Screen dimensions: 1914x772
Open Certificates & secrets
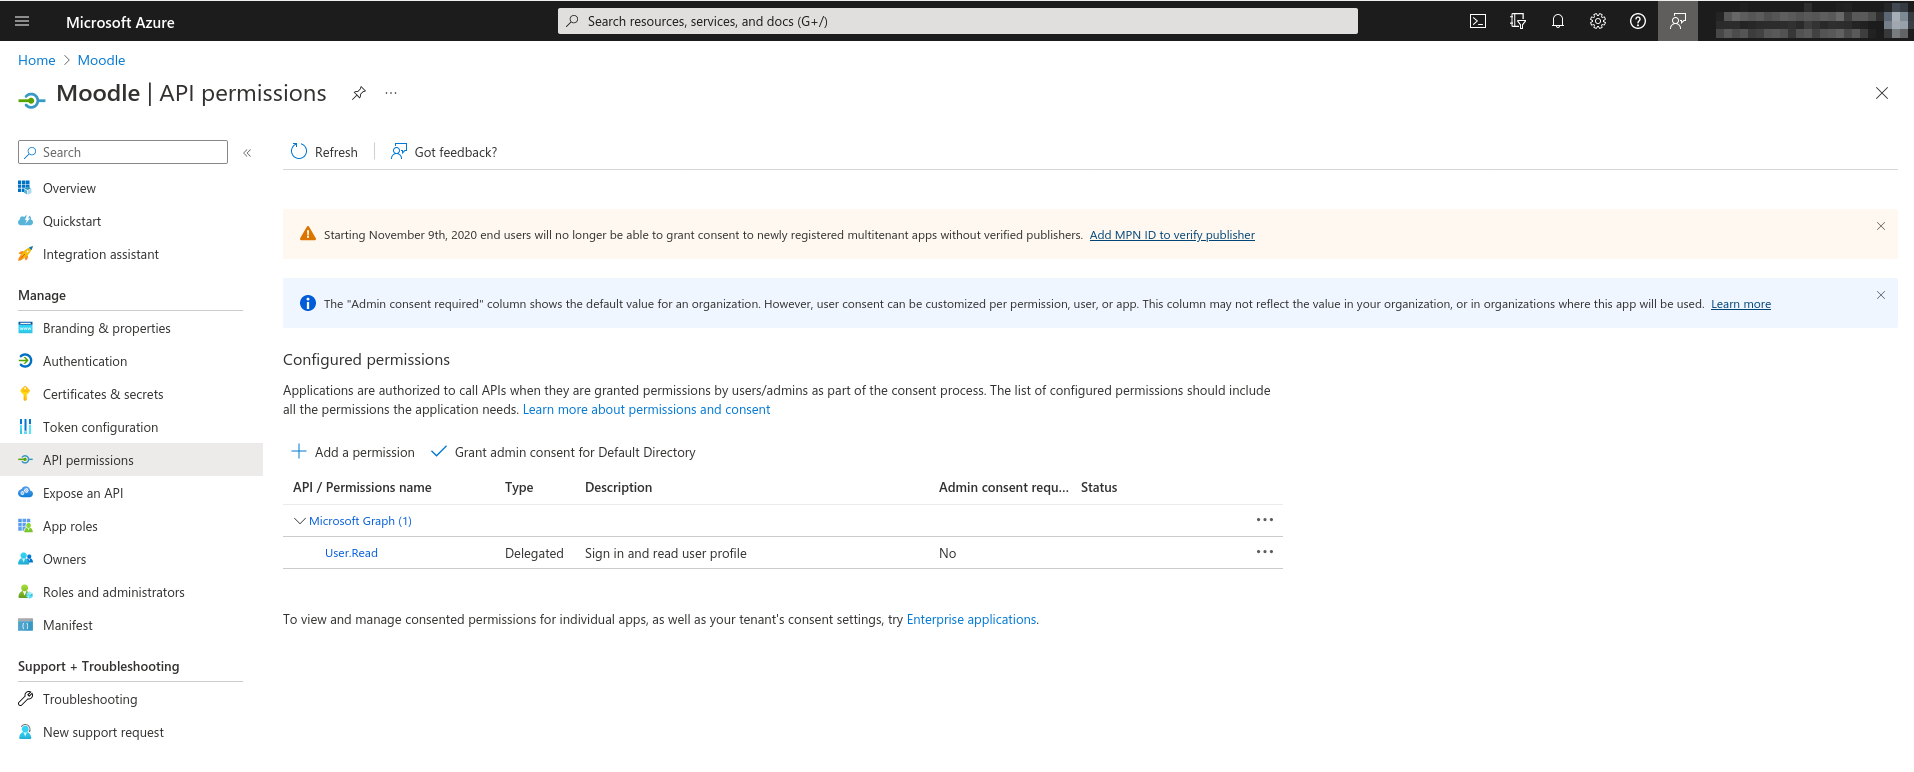point(103,394)
